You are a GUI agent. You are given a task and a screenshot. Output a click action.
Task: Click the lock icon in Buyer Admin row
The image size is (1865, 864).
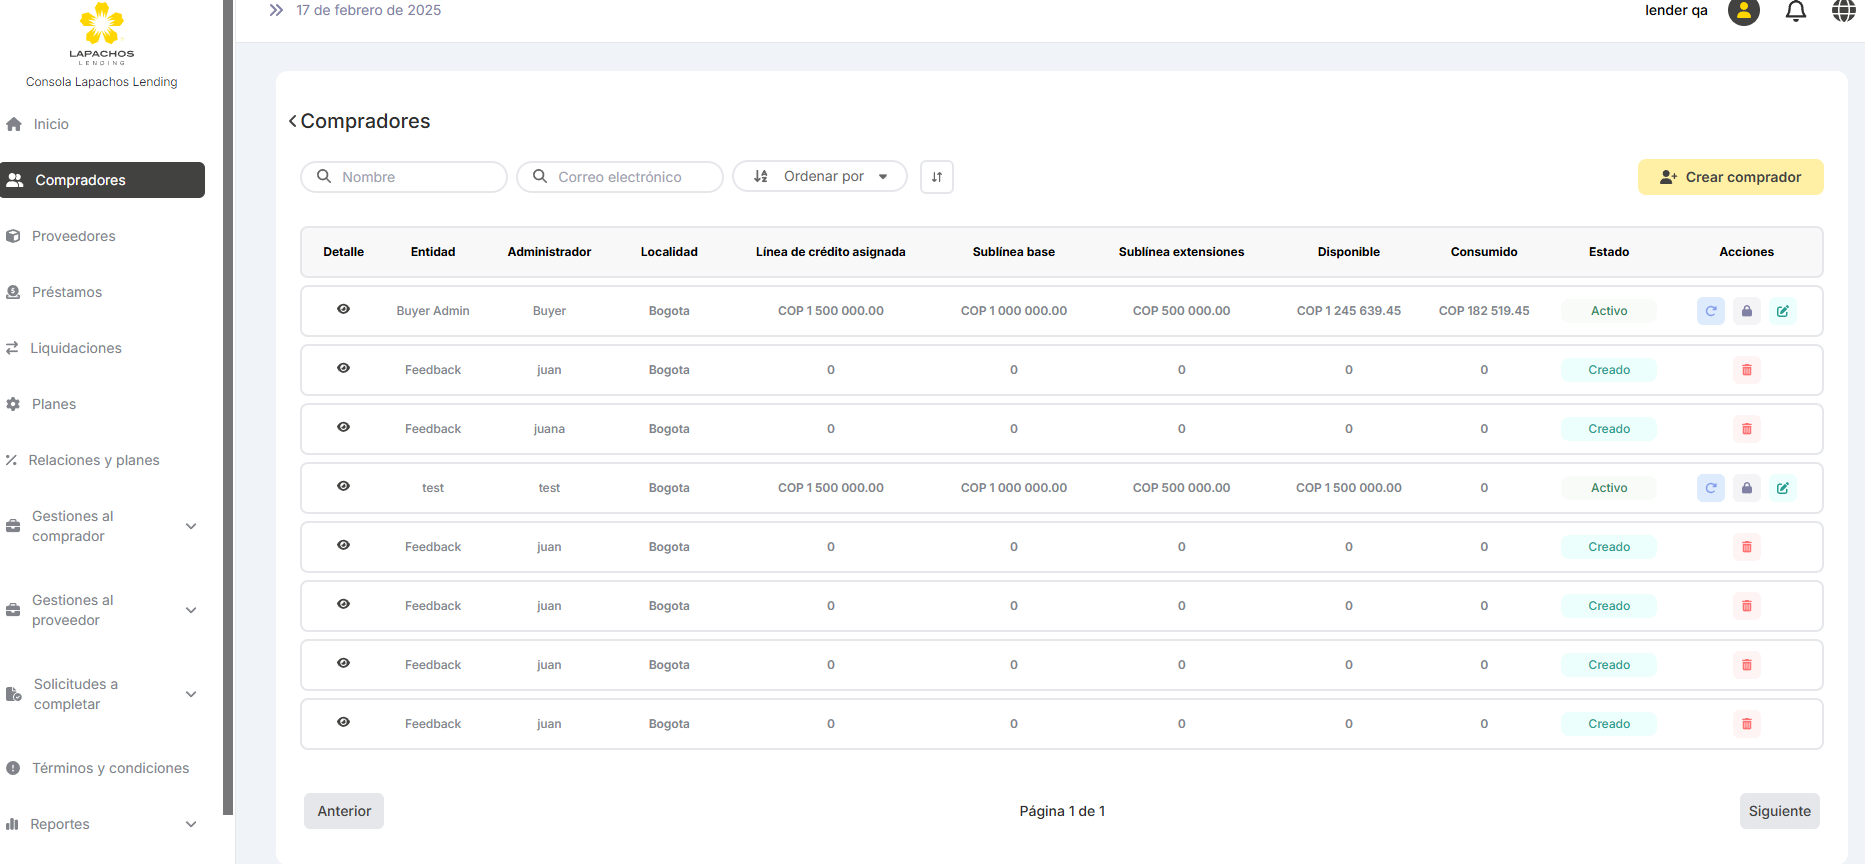pyautogui.click(x=1746, y=311)
